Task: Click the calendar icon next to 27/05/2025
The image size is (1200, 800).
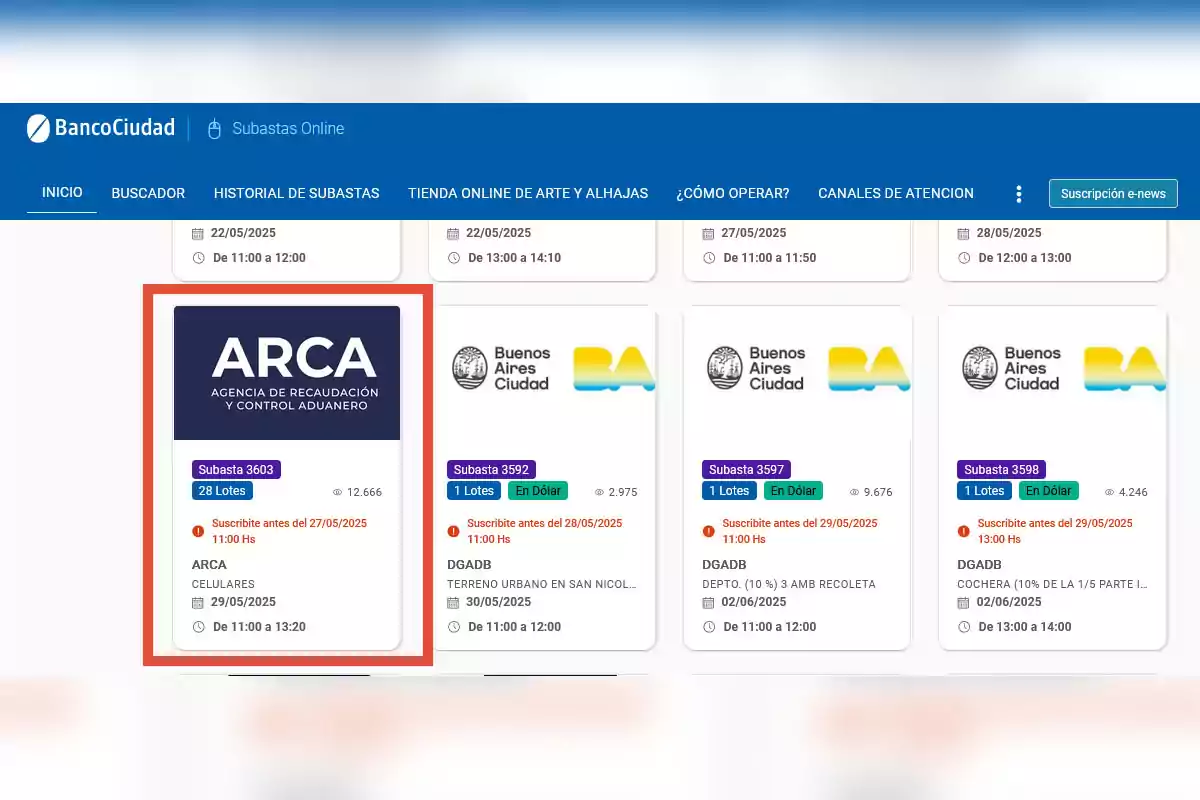Action: 709,234
